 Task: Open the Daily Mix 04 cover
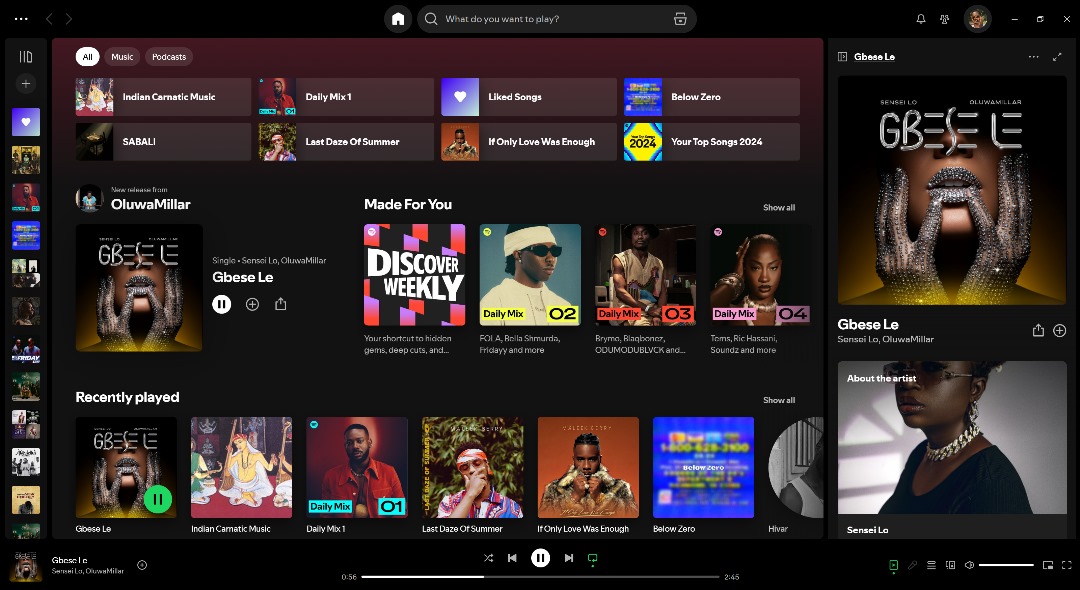coord(760,275)
